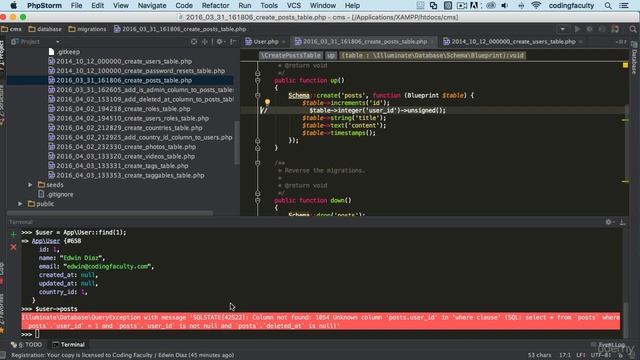Select the .gitkeep file
Image resolution: width=640 pixels, height=360 pixels.
click(x=64, y=52)
